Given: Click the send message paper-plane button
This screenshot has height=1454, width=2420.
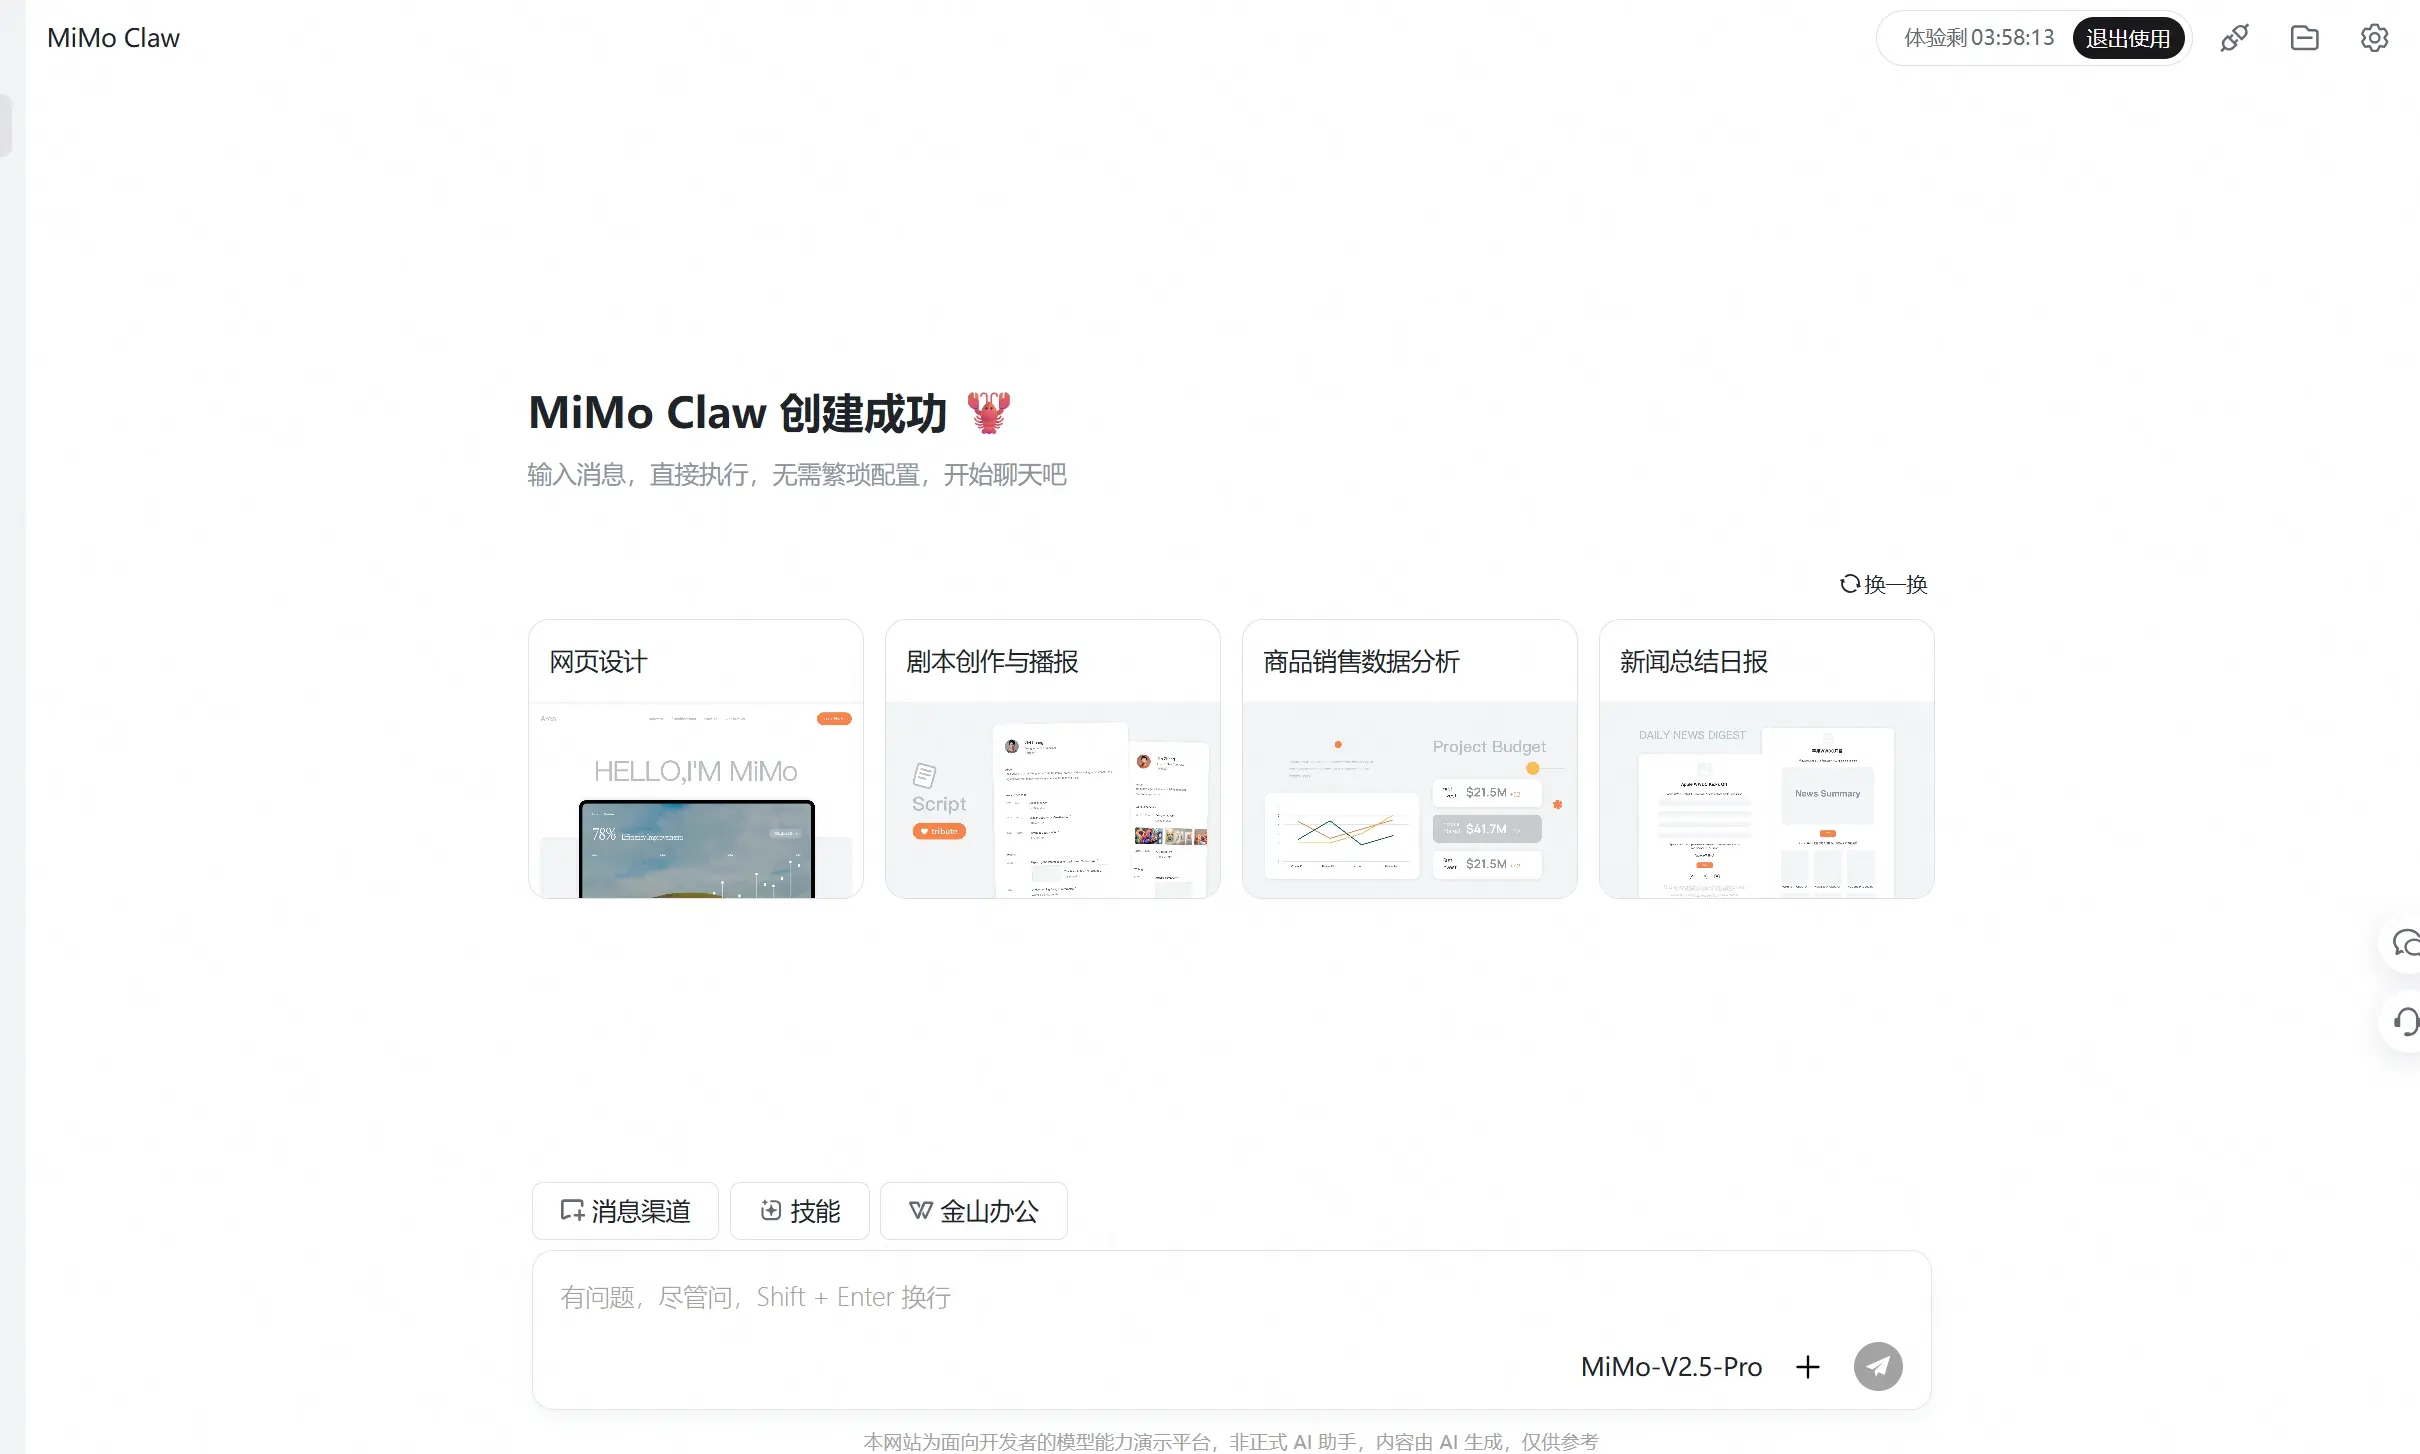Looking at the screenshot, I should pos(1877,1366).
